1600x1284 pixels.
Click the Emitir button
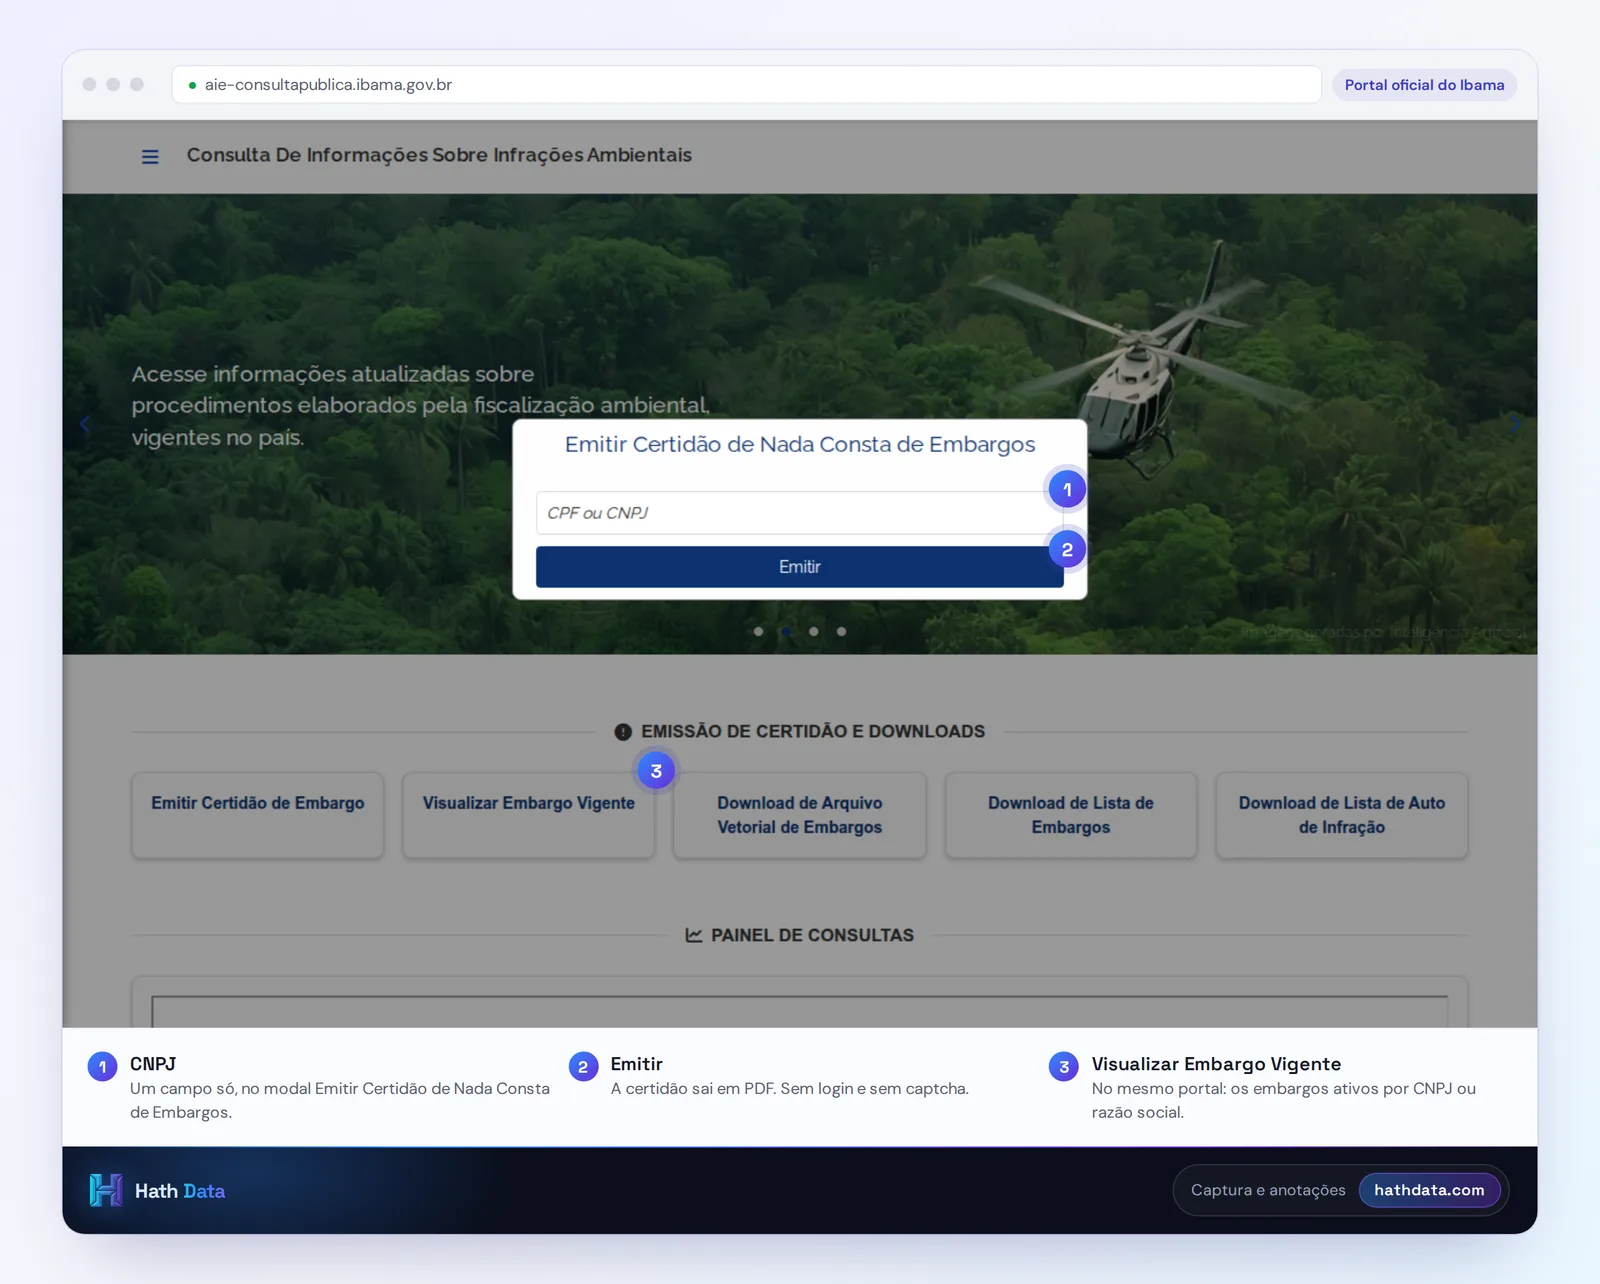(x=799, y=567)
